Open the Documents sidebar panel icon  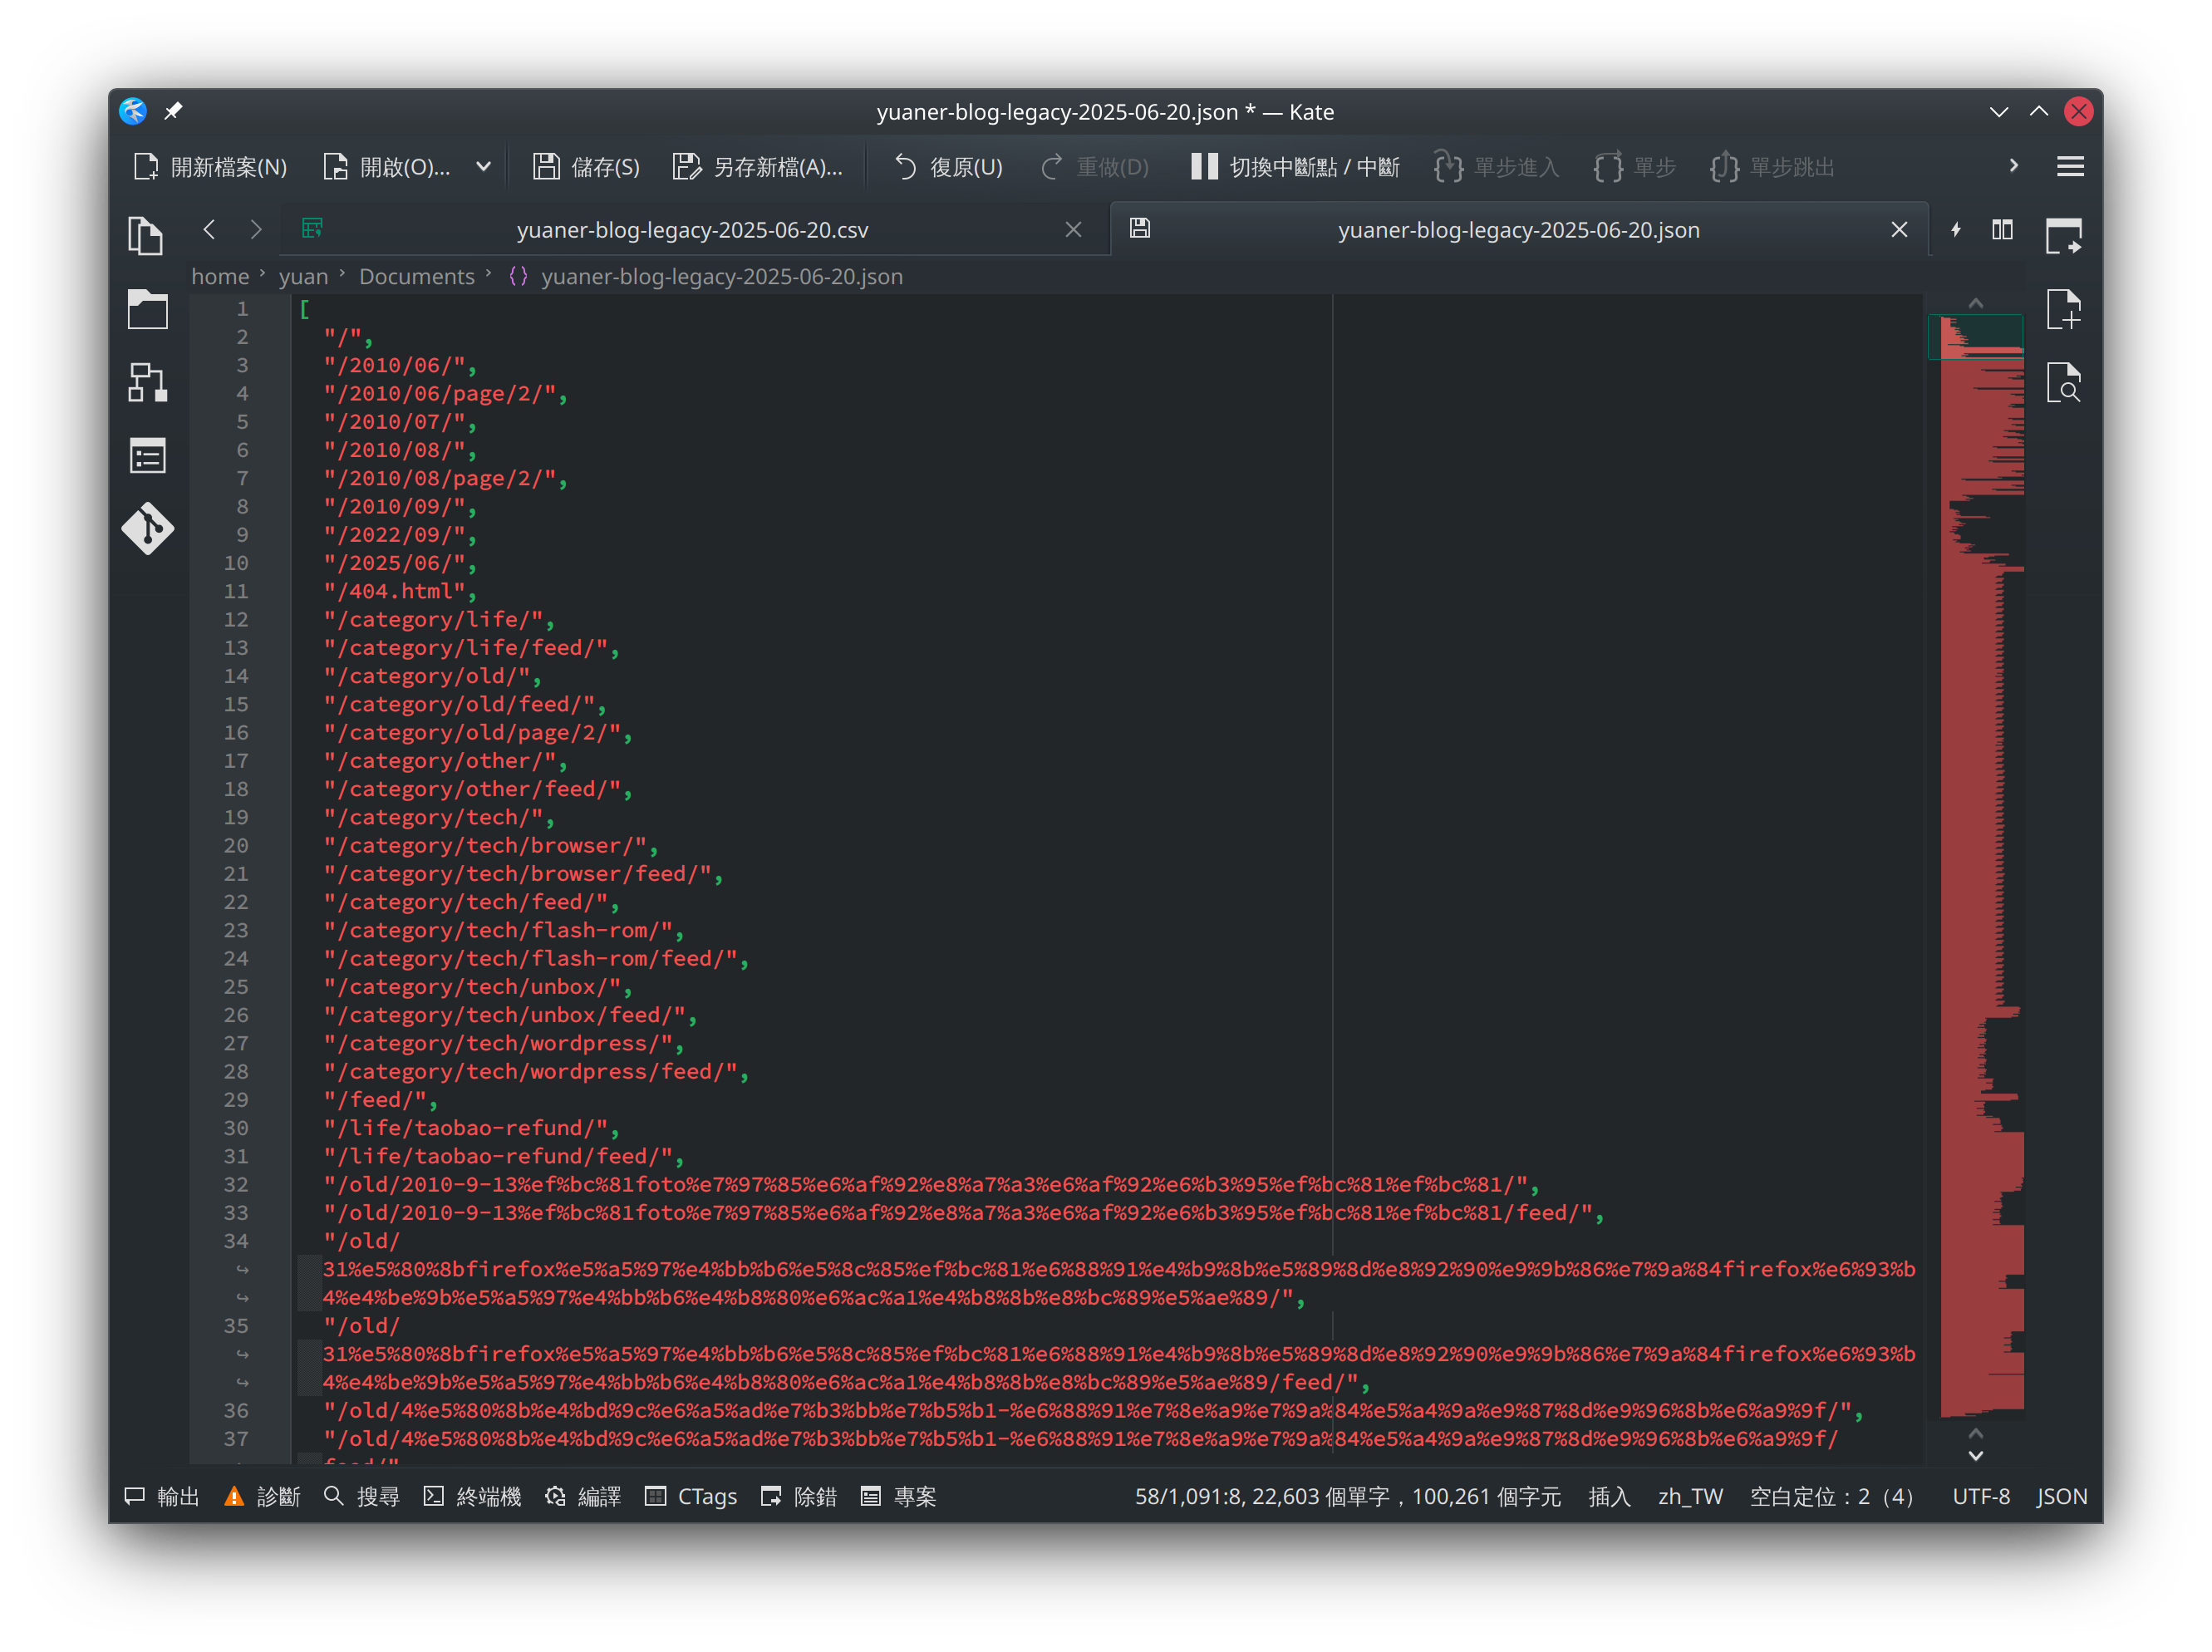146,235
